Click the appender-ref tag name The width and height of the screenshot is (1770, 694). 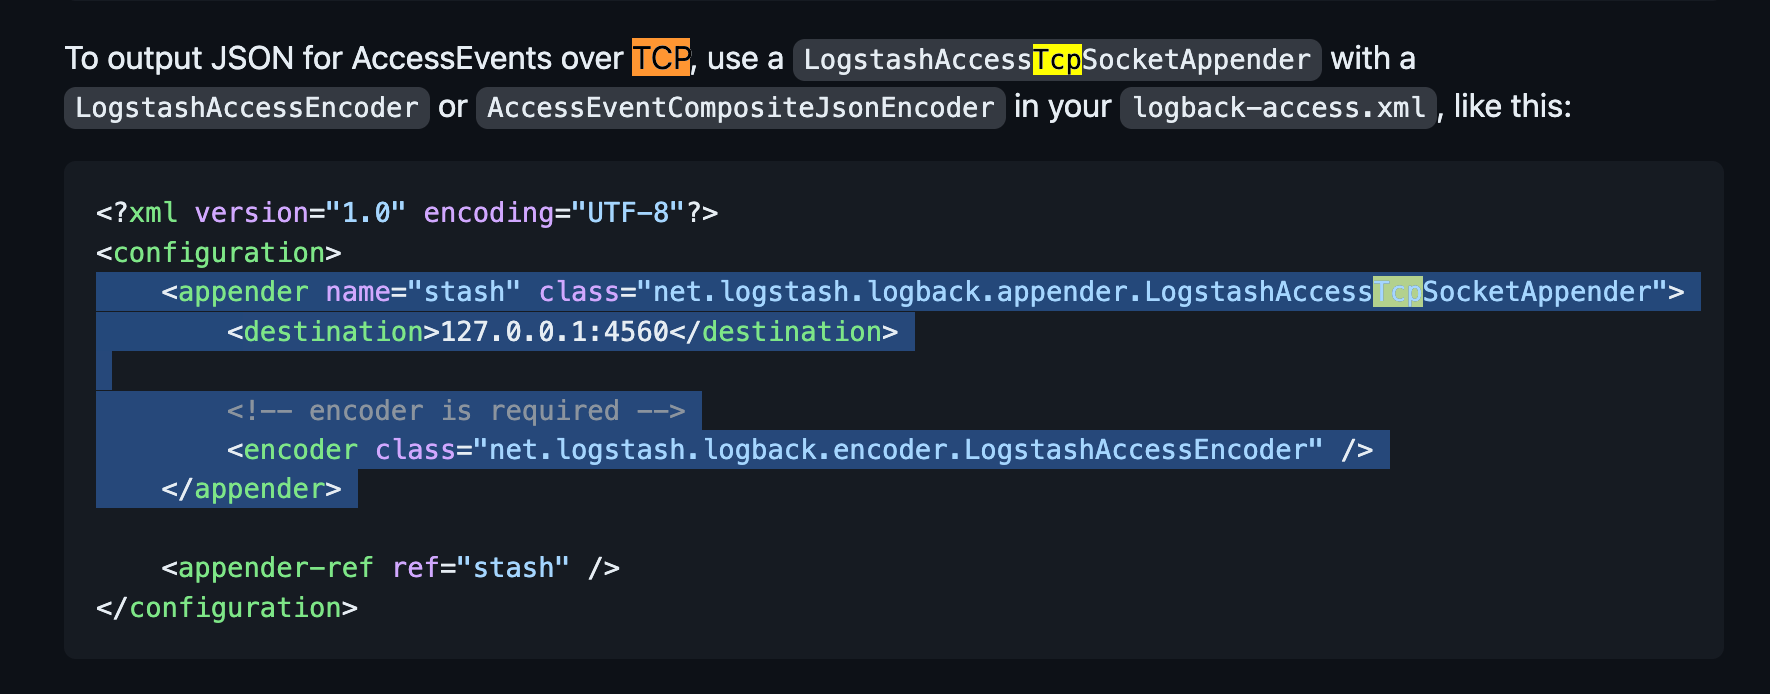275,568
